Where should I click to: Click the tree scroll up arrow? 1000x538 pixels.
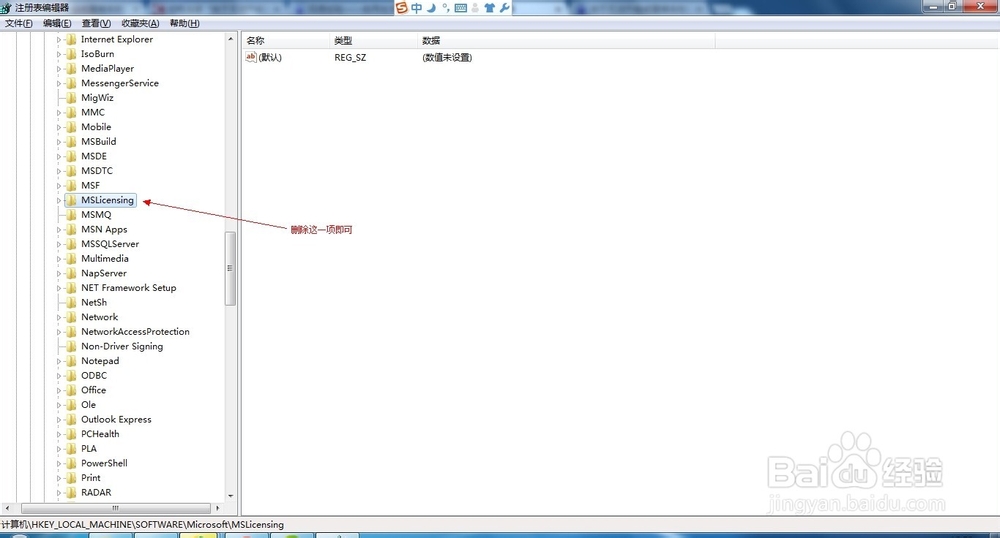pyautogui.click(x=230, y=39)
